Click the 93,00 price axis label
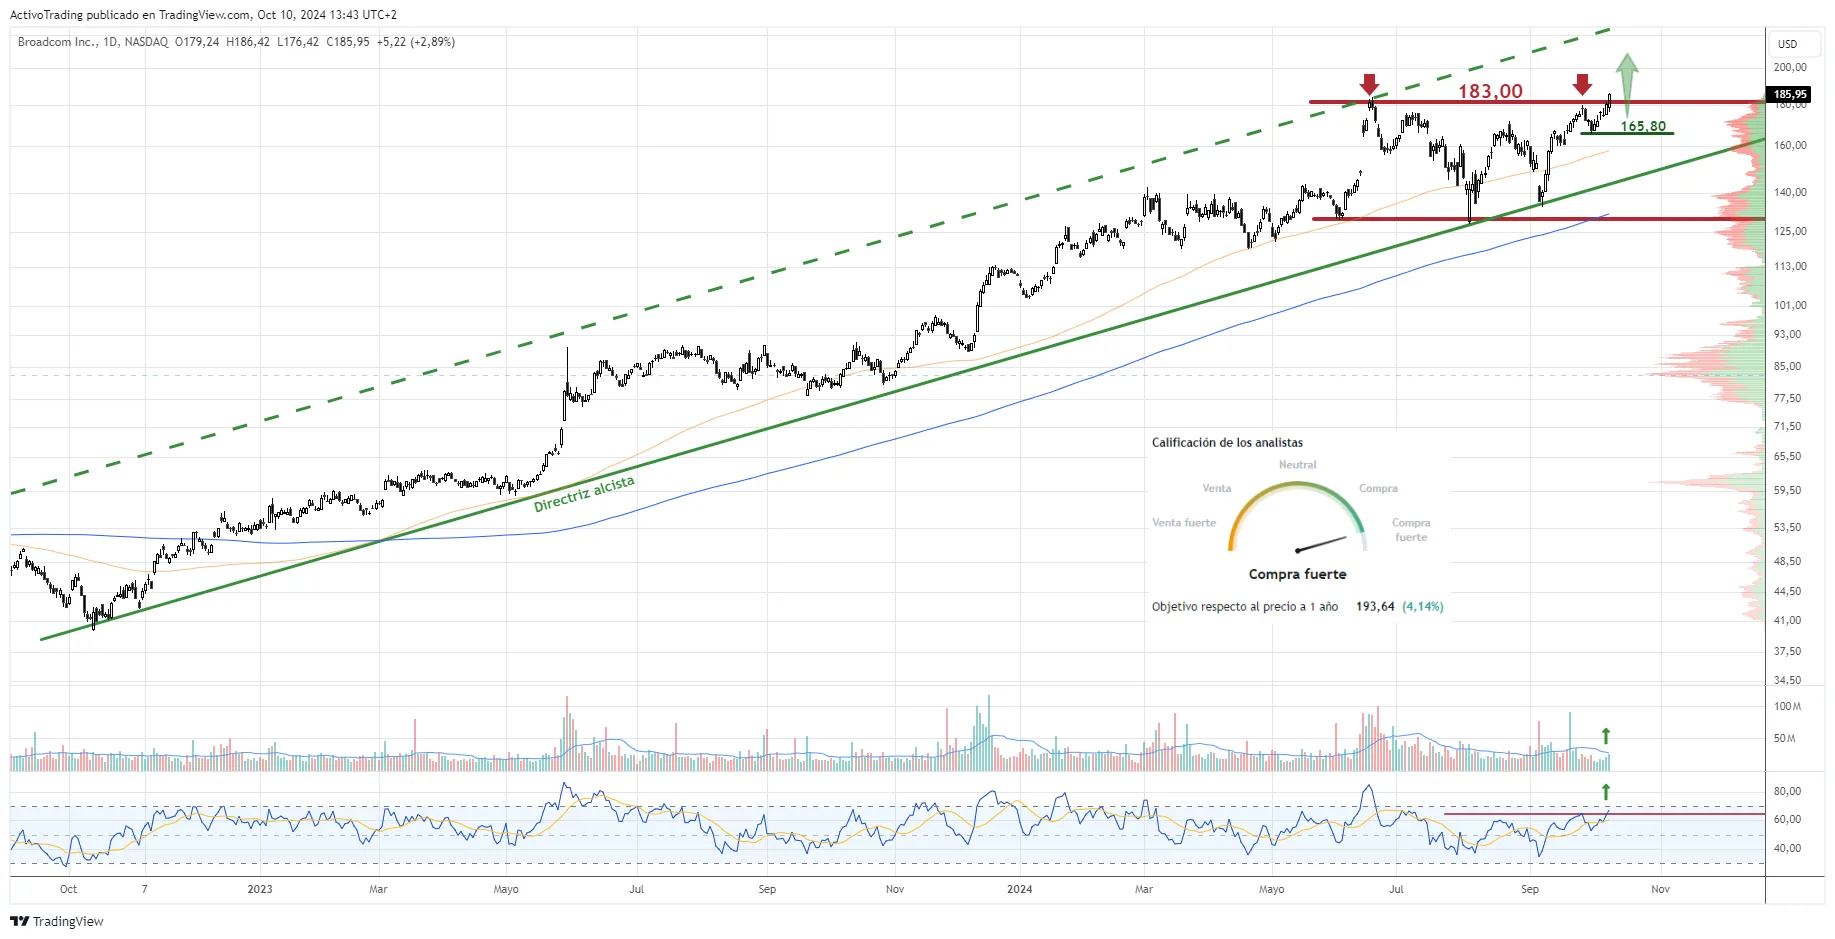Viewport: 1835px width, 939px height. coord(1787,334)
